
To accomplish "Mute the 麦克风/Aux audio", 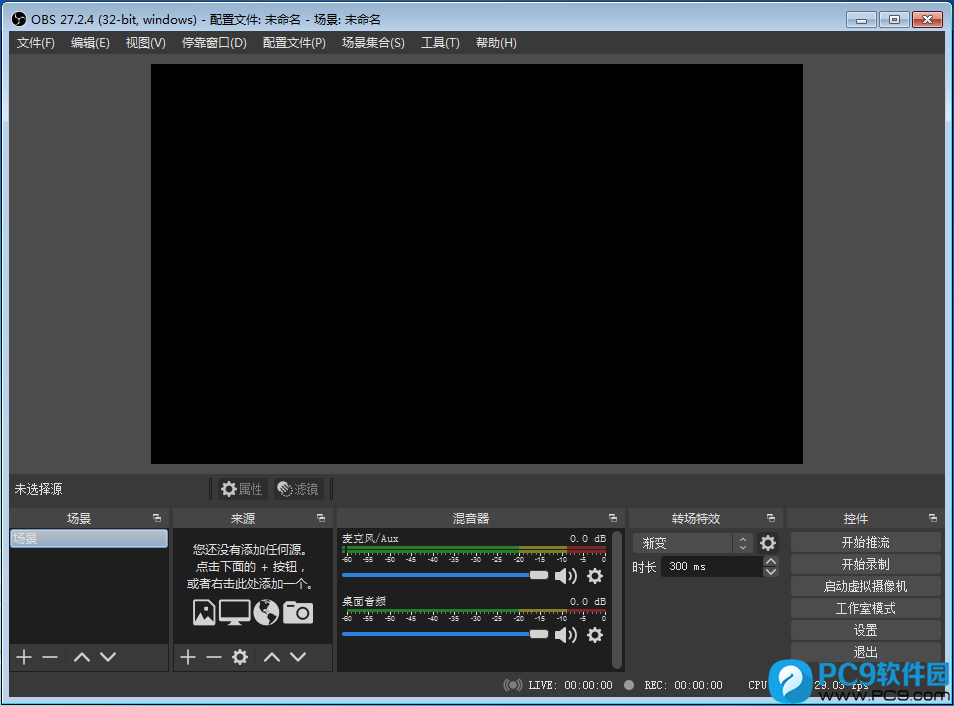I will 566,576.
